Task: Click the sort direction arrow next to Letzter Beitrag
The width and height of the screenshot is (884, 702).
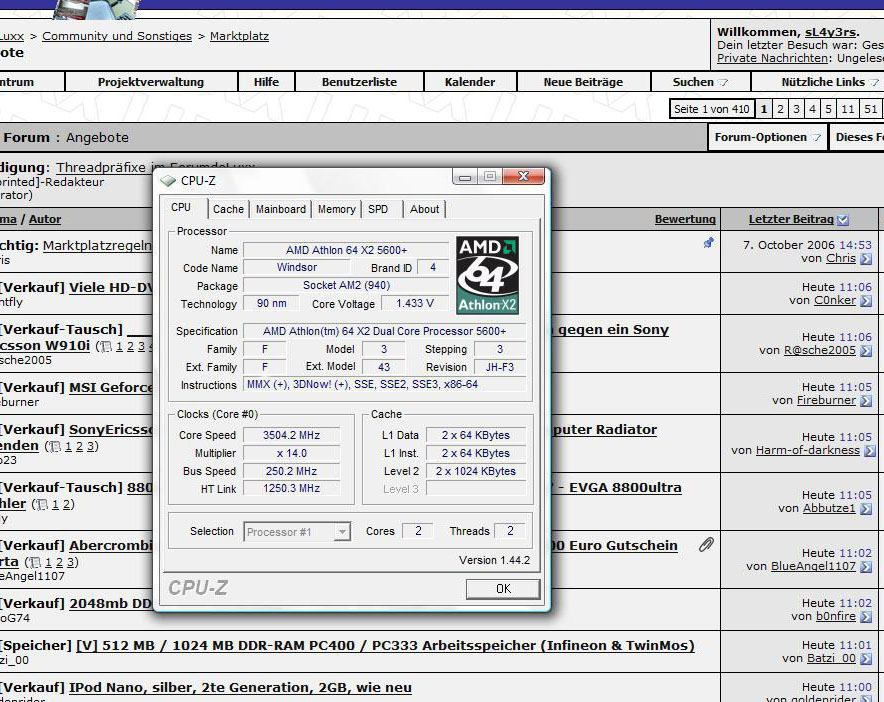Action: coord(843,220)
